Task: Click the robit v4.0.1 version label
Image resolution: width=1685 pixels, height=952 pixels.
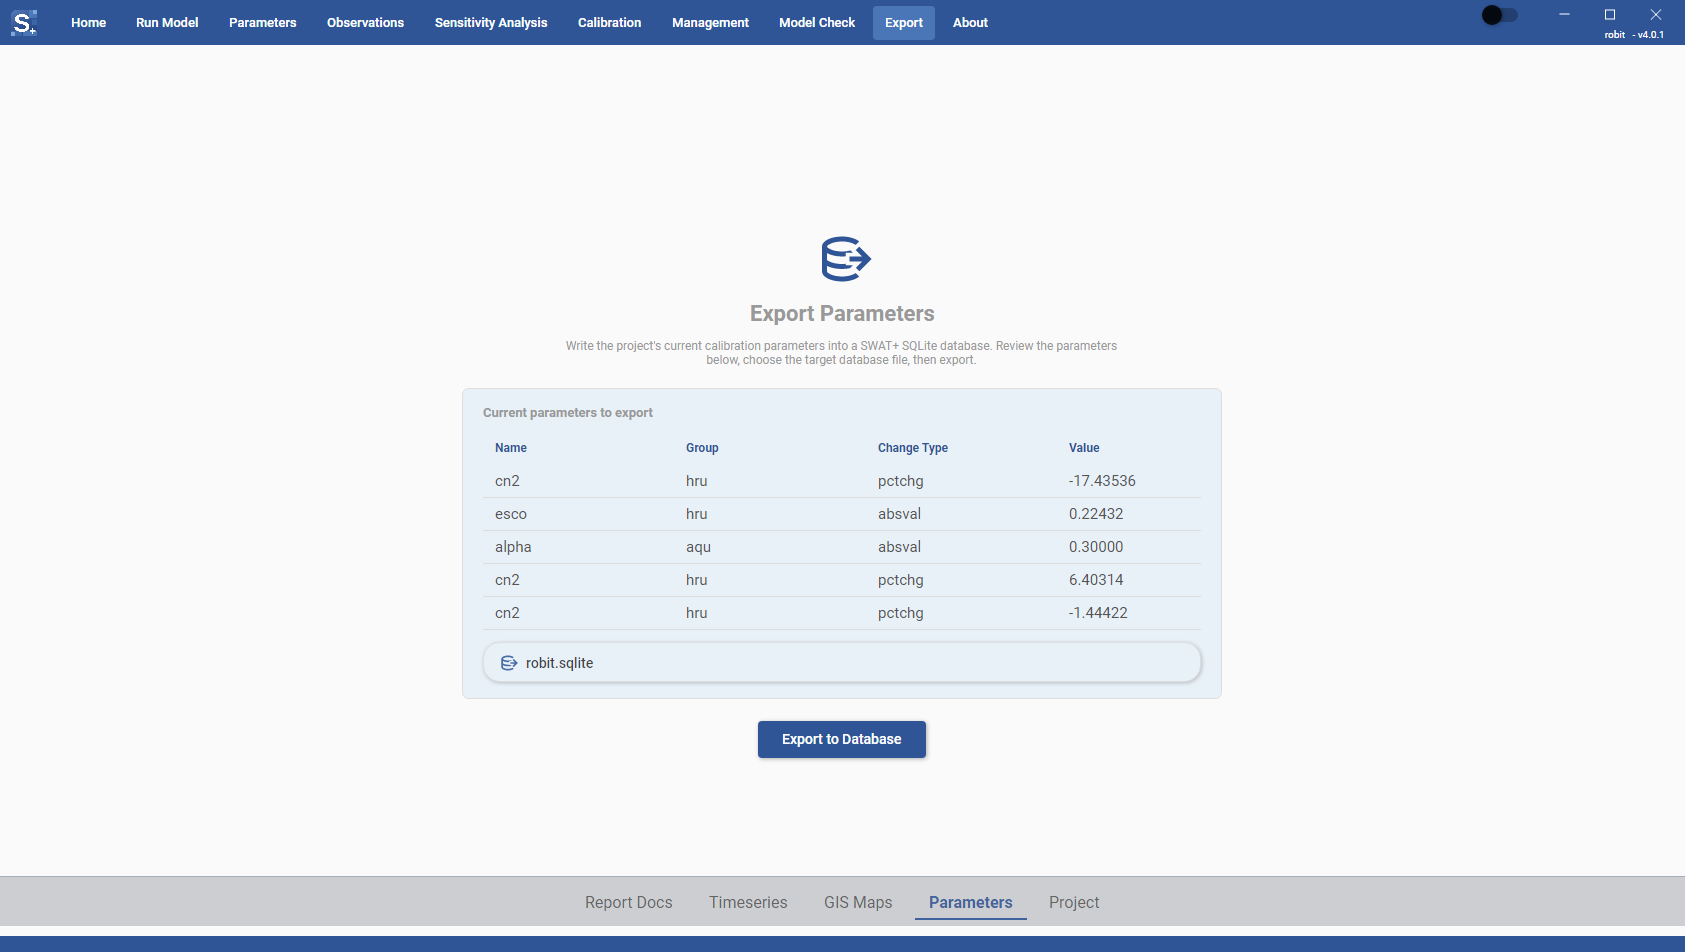Action: point(1634,35)
